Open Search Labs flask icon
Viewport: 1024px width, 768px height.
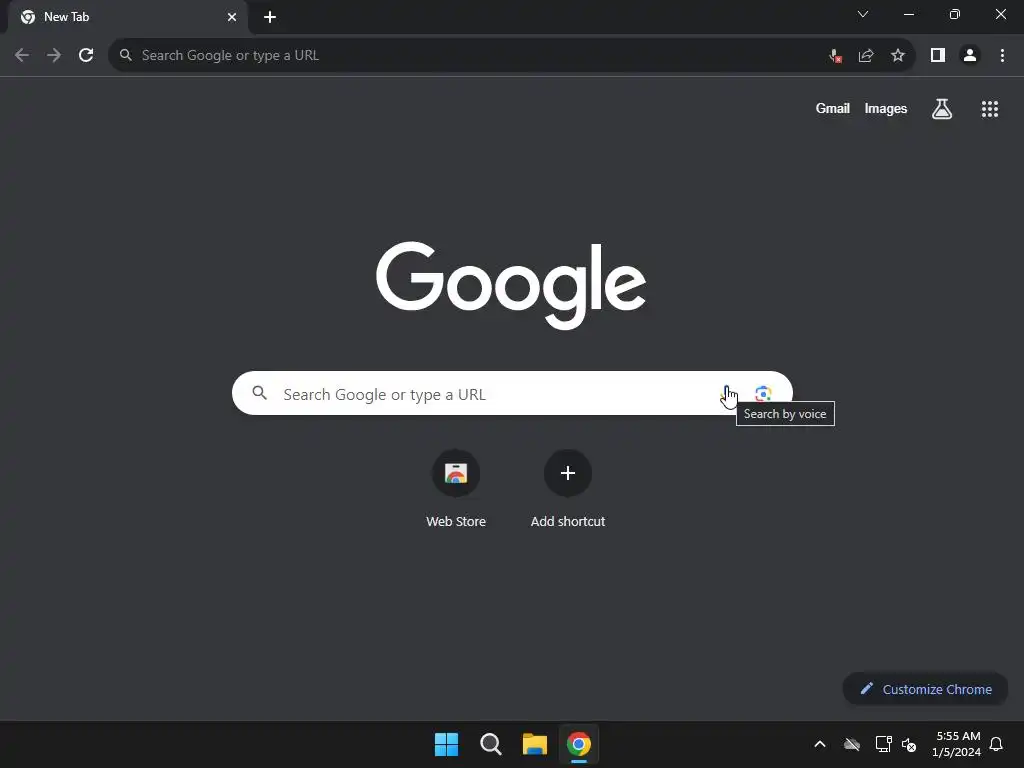tap(942, 109)
